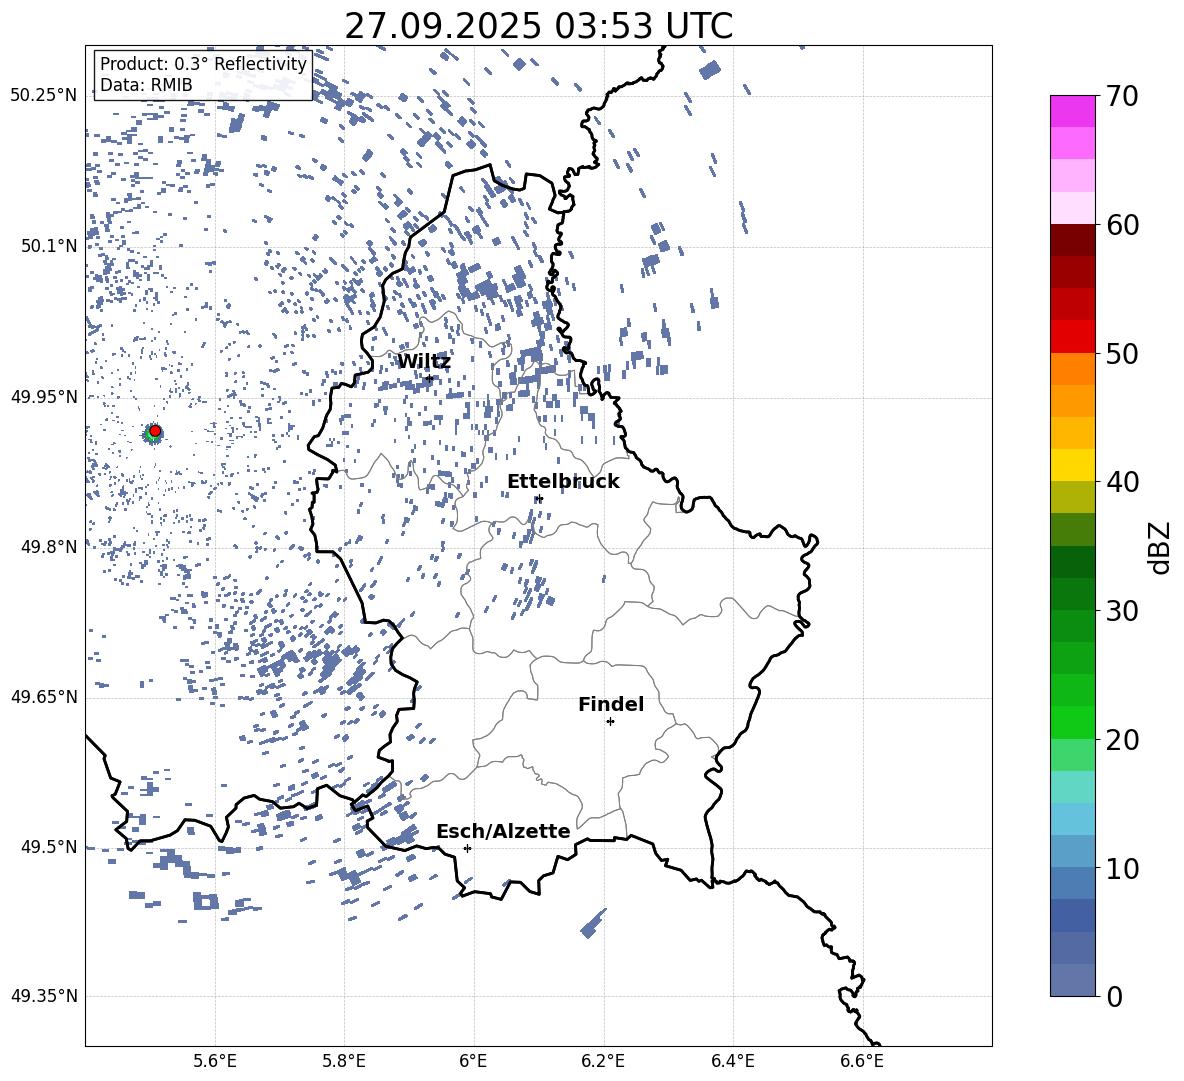Click the Ettelbruck city label
1184x1081 pixels.
563,482
